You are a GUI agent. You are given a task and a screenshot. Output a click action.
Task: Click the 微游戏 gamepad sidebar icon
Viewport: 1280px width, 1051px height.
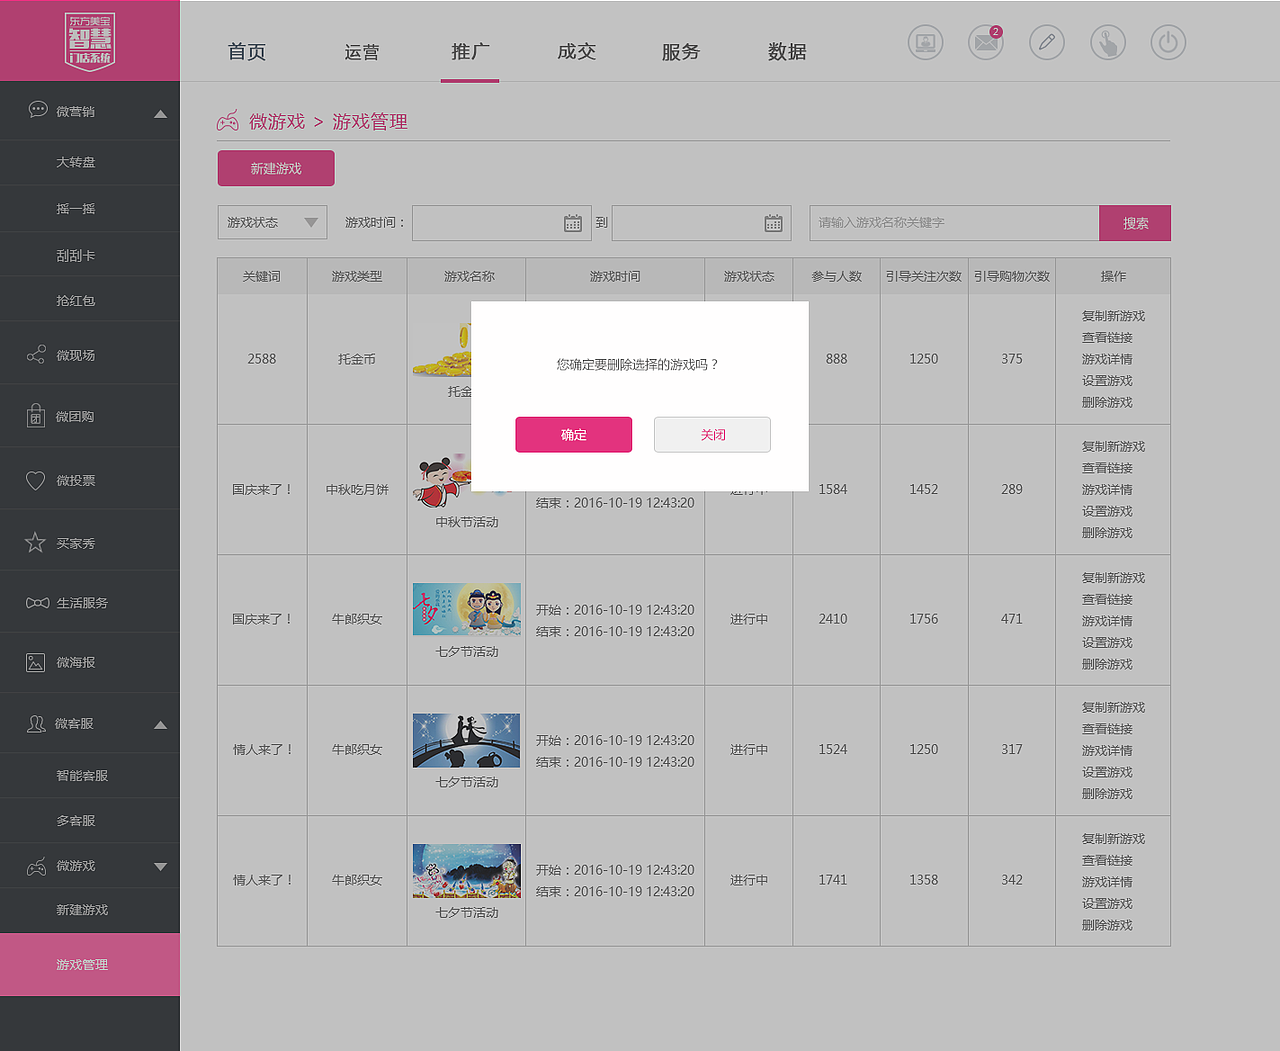(36, 866)
